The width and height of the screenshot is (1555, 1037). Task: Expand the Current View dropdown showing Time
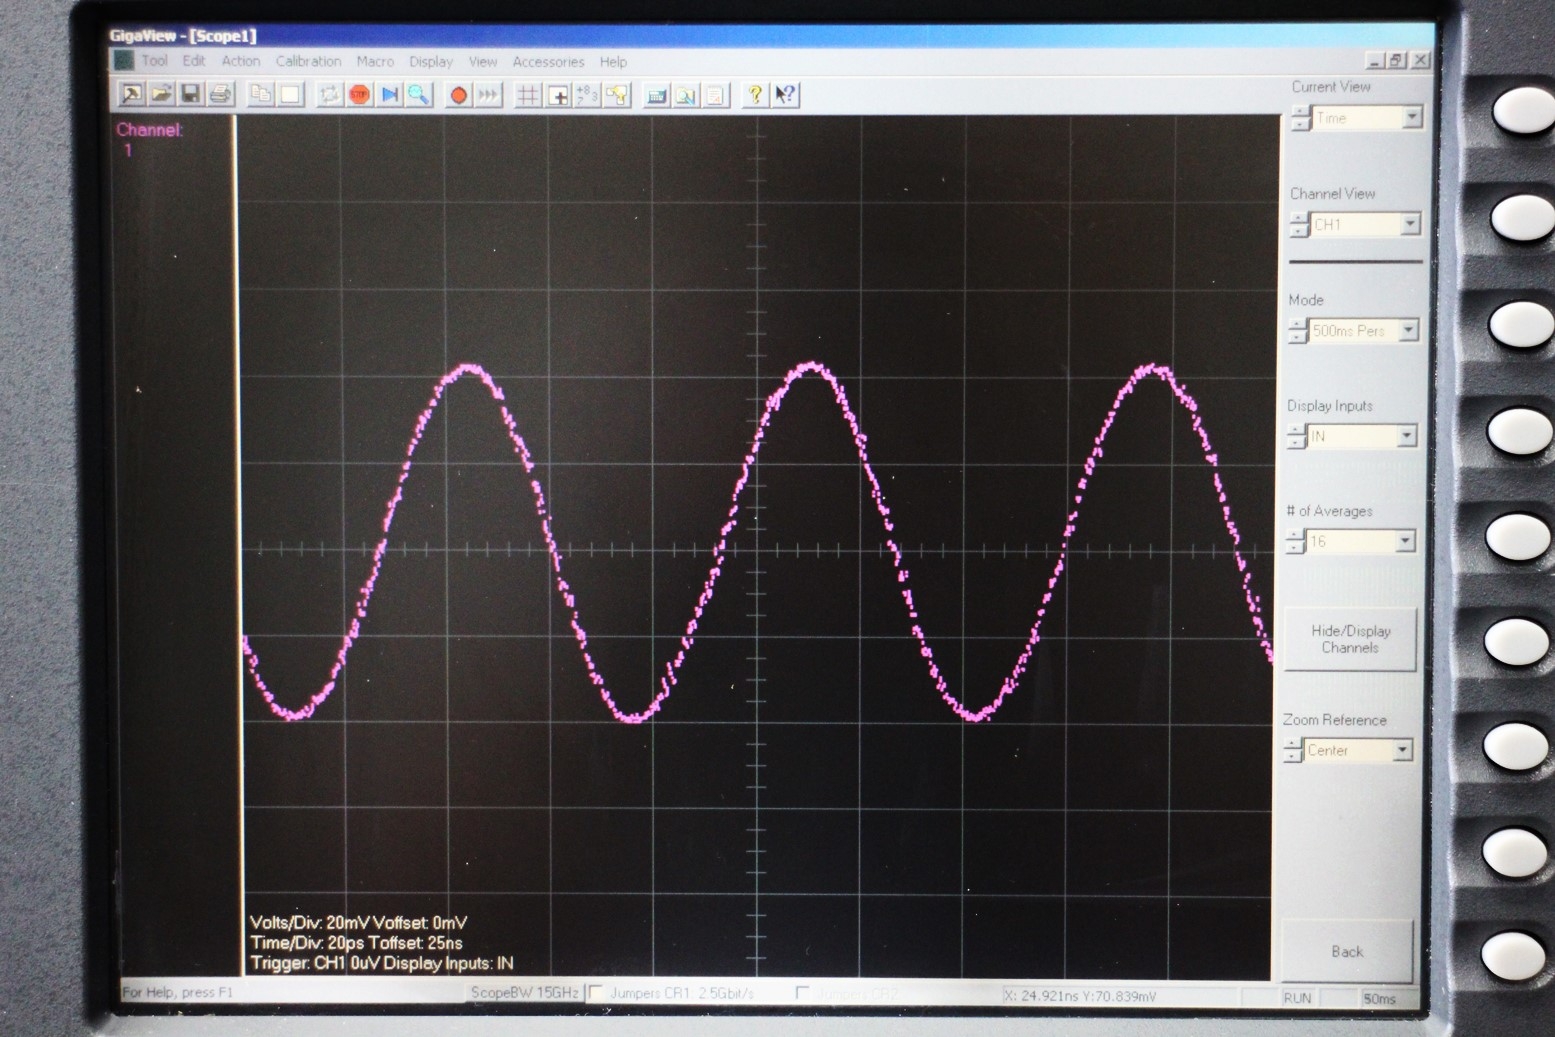(x=1412, y=118)
